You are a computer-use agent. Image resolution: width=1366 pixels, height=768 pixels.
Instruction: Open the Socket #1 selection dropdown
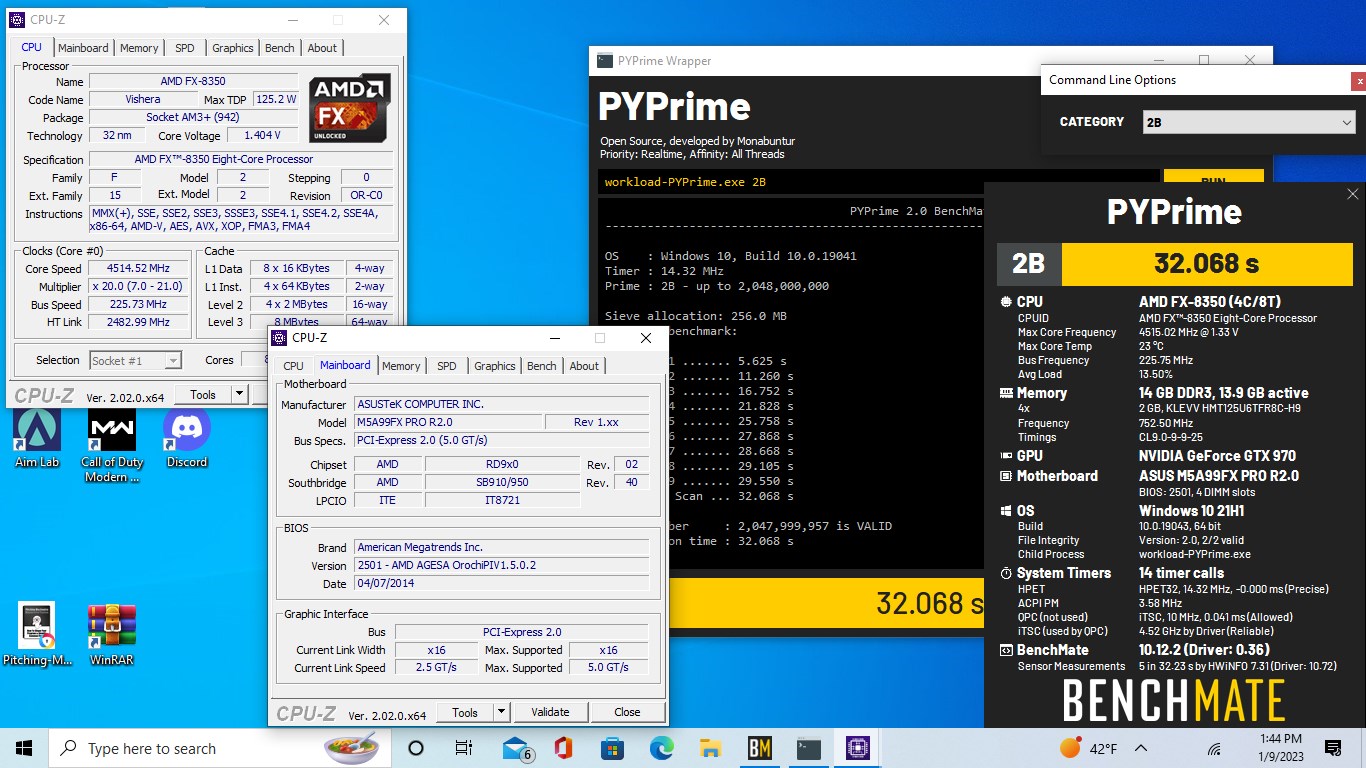135,360
